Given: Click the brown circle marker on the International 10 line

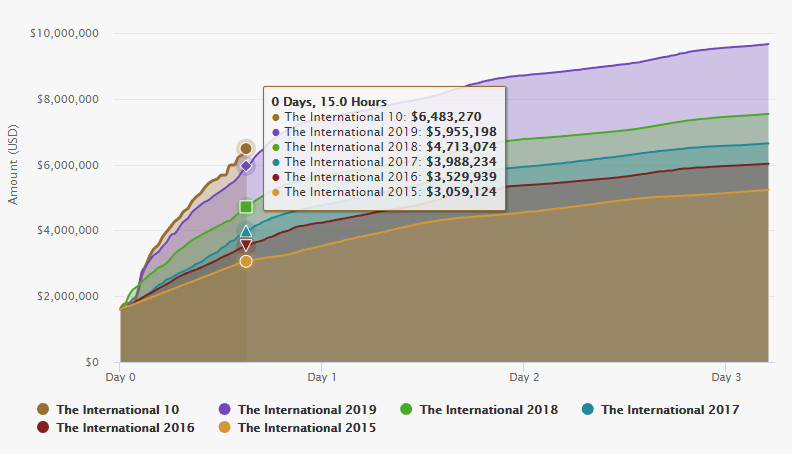Looking at the screenshot, I should coord(246,148).
